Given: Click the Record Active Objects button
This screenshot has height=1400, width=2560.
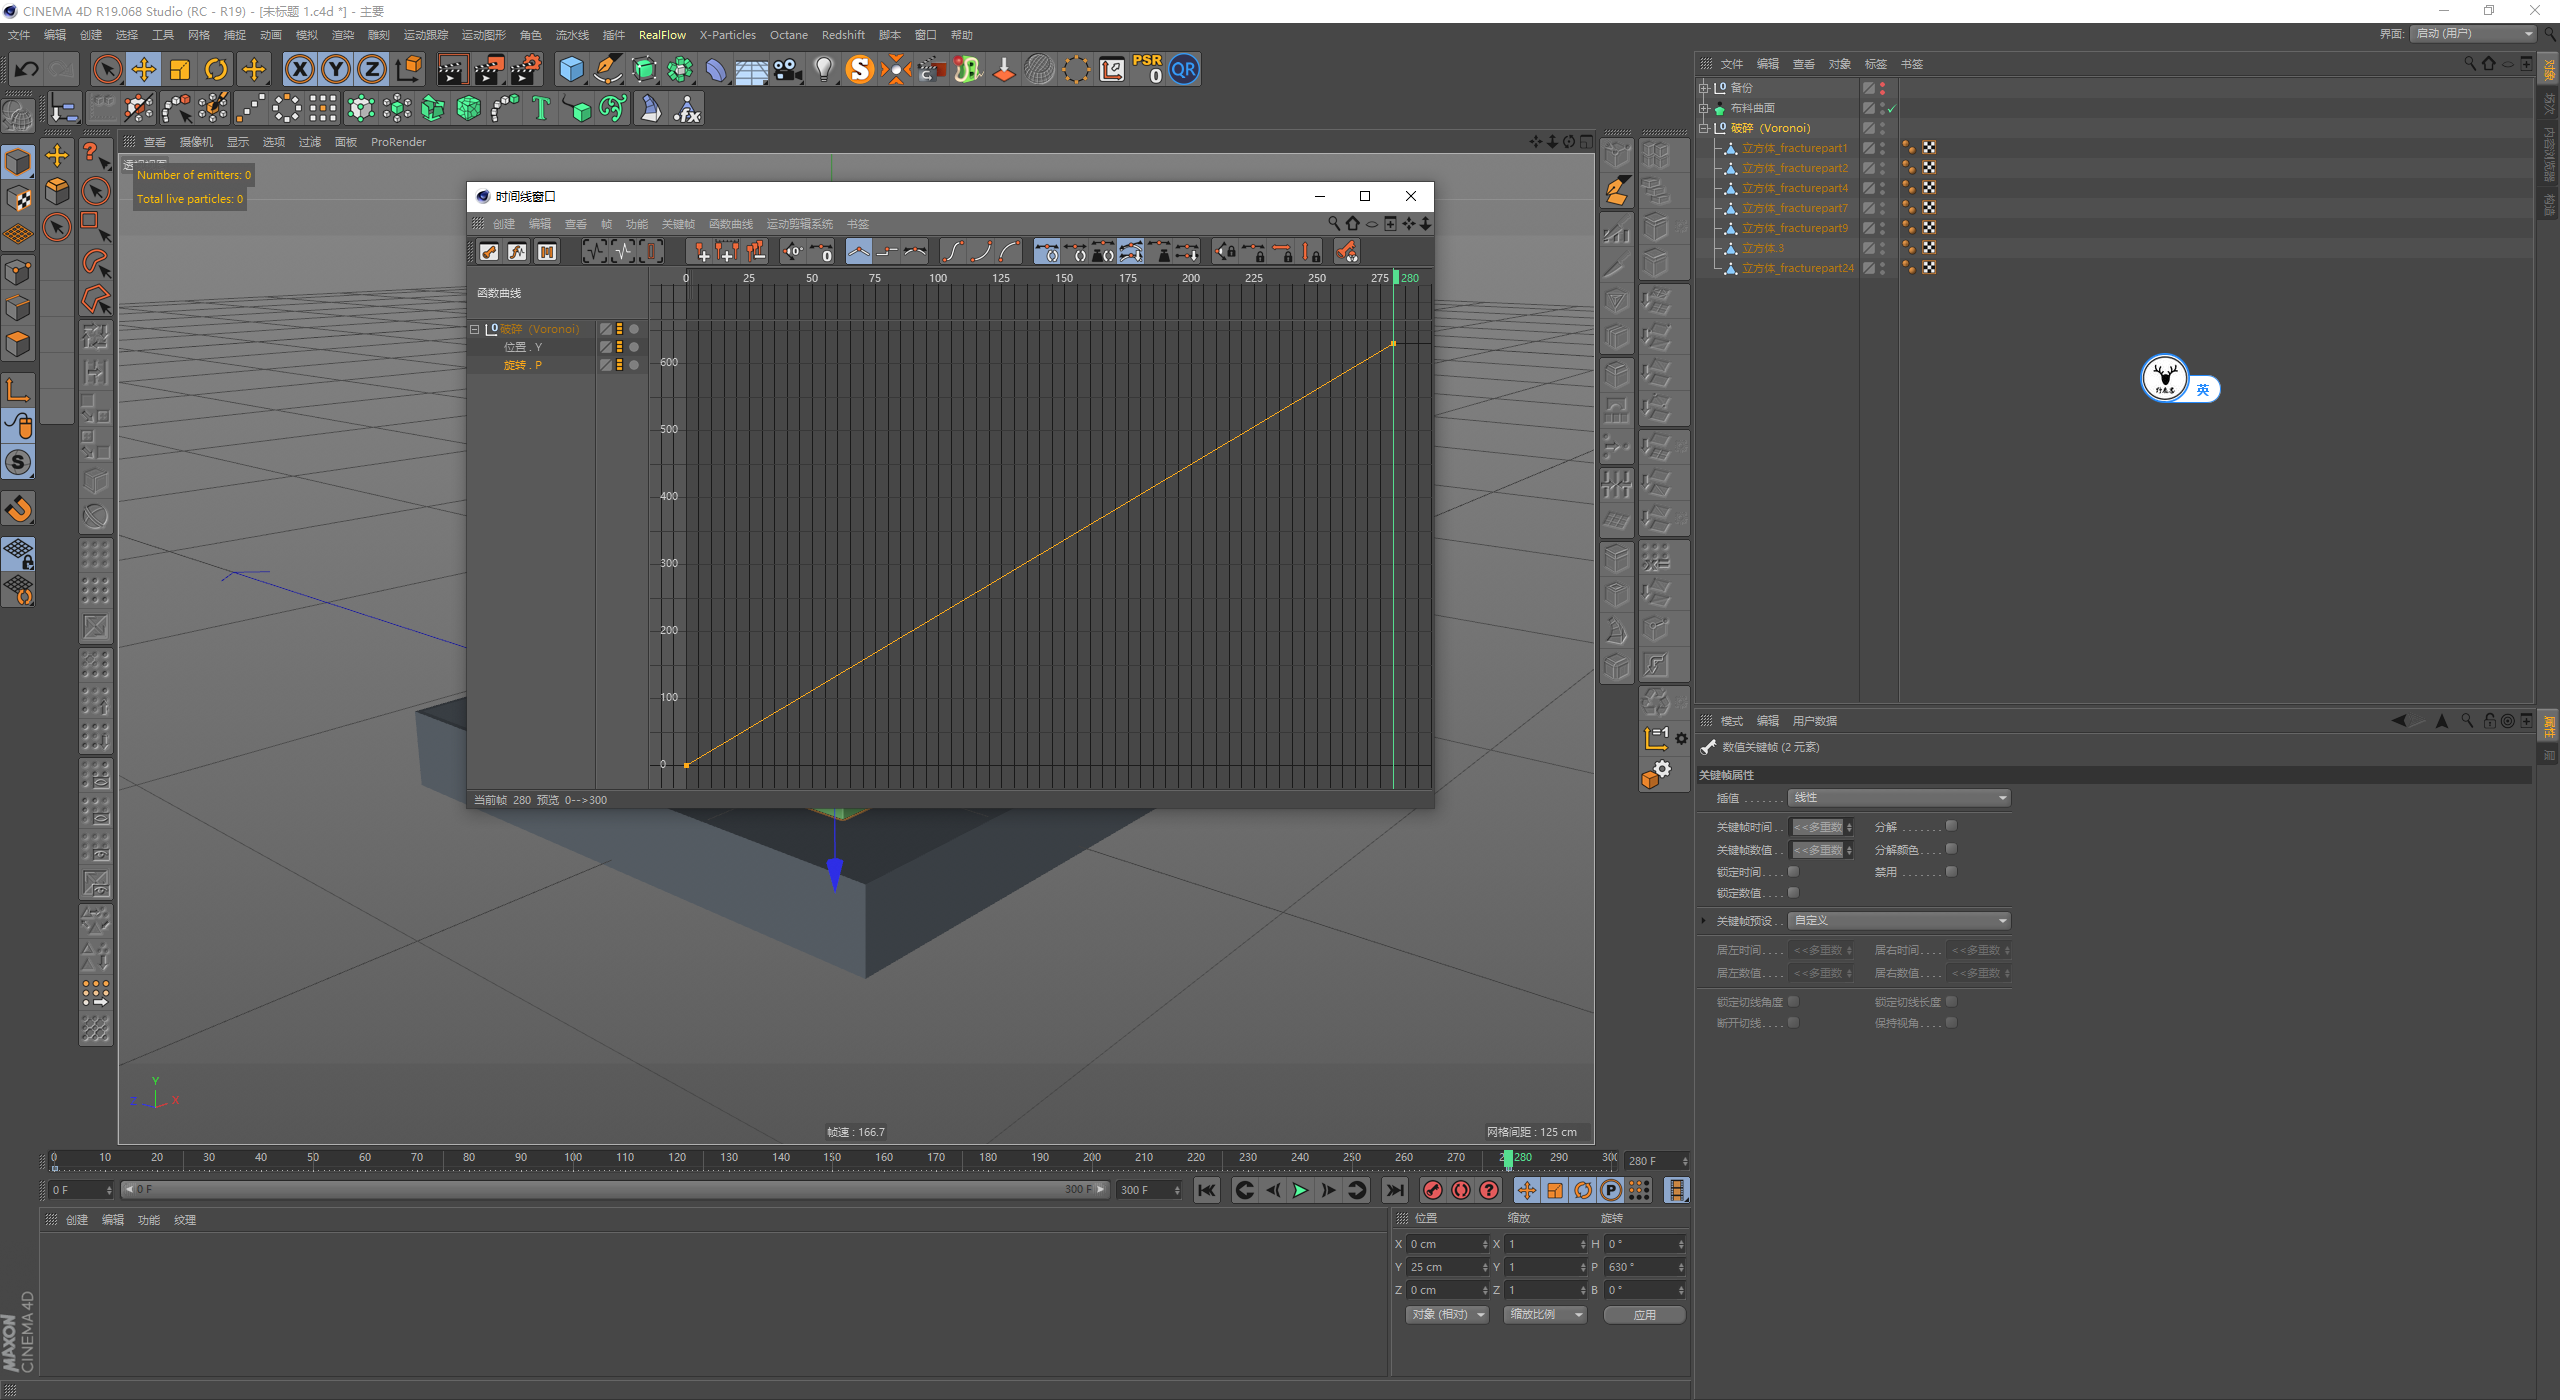Looking at the screenshot, I should (1432, 1190).
